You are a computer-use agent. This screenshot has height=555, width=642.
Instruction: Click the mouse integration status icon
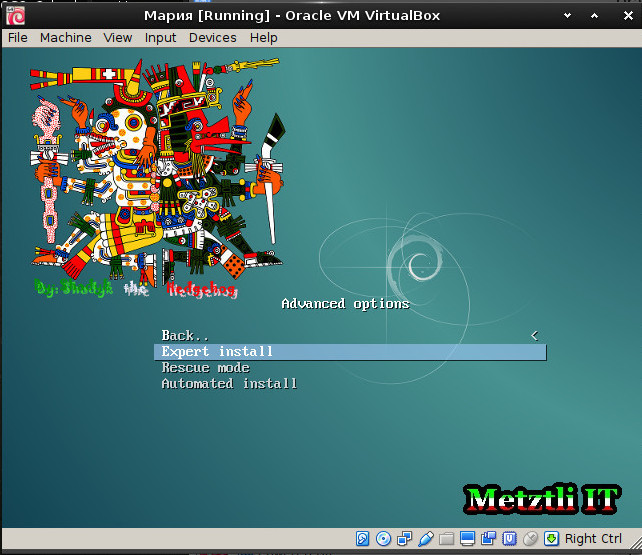(530, 539)
